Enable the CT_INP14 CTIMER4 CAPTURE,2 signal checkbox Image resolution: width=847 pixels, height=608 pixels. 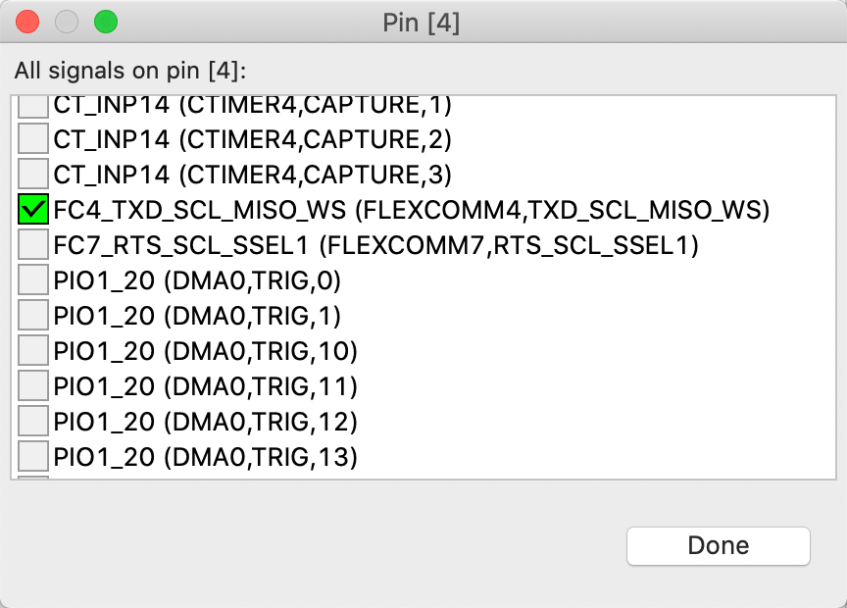[x=33, y=138]
